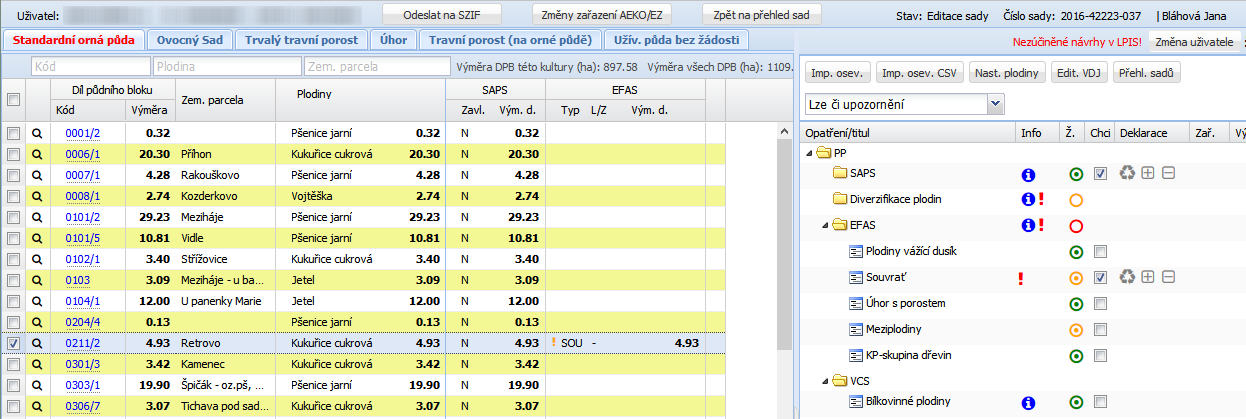
Task: Click plus icon in SAPS row
Action: pos(1148,173)
